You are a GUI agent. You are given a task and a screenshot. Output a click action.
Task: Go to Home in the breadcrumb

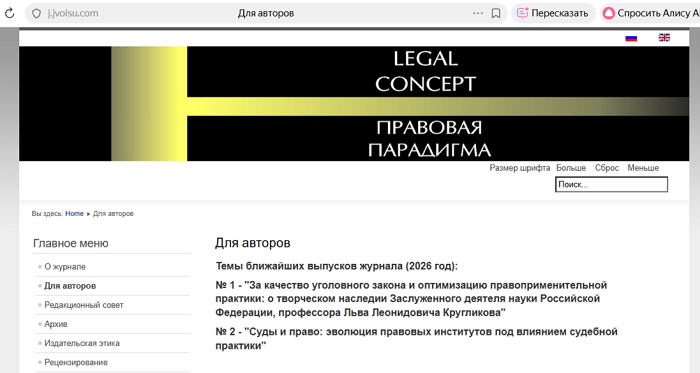point(74,214)
